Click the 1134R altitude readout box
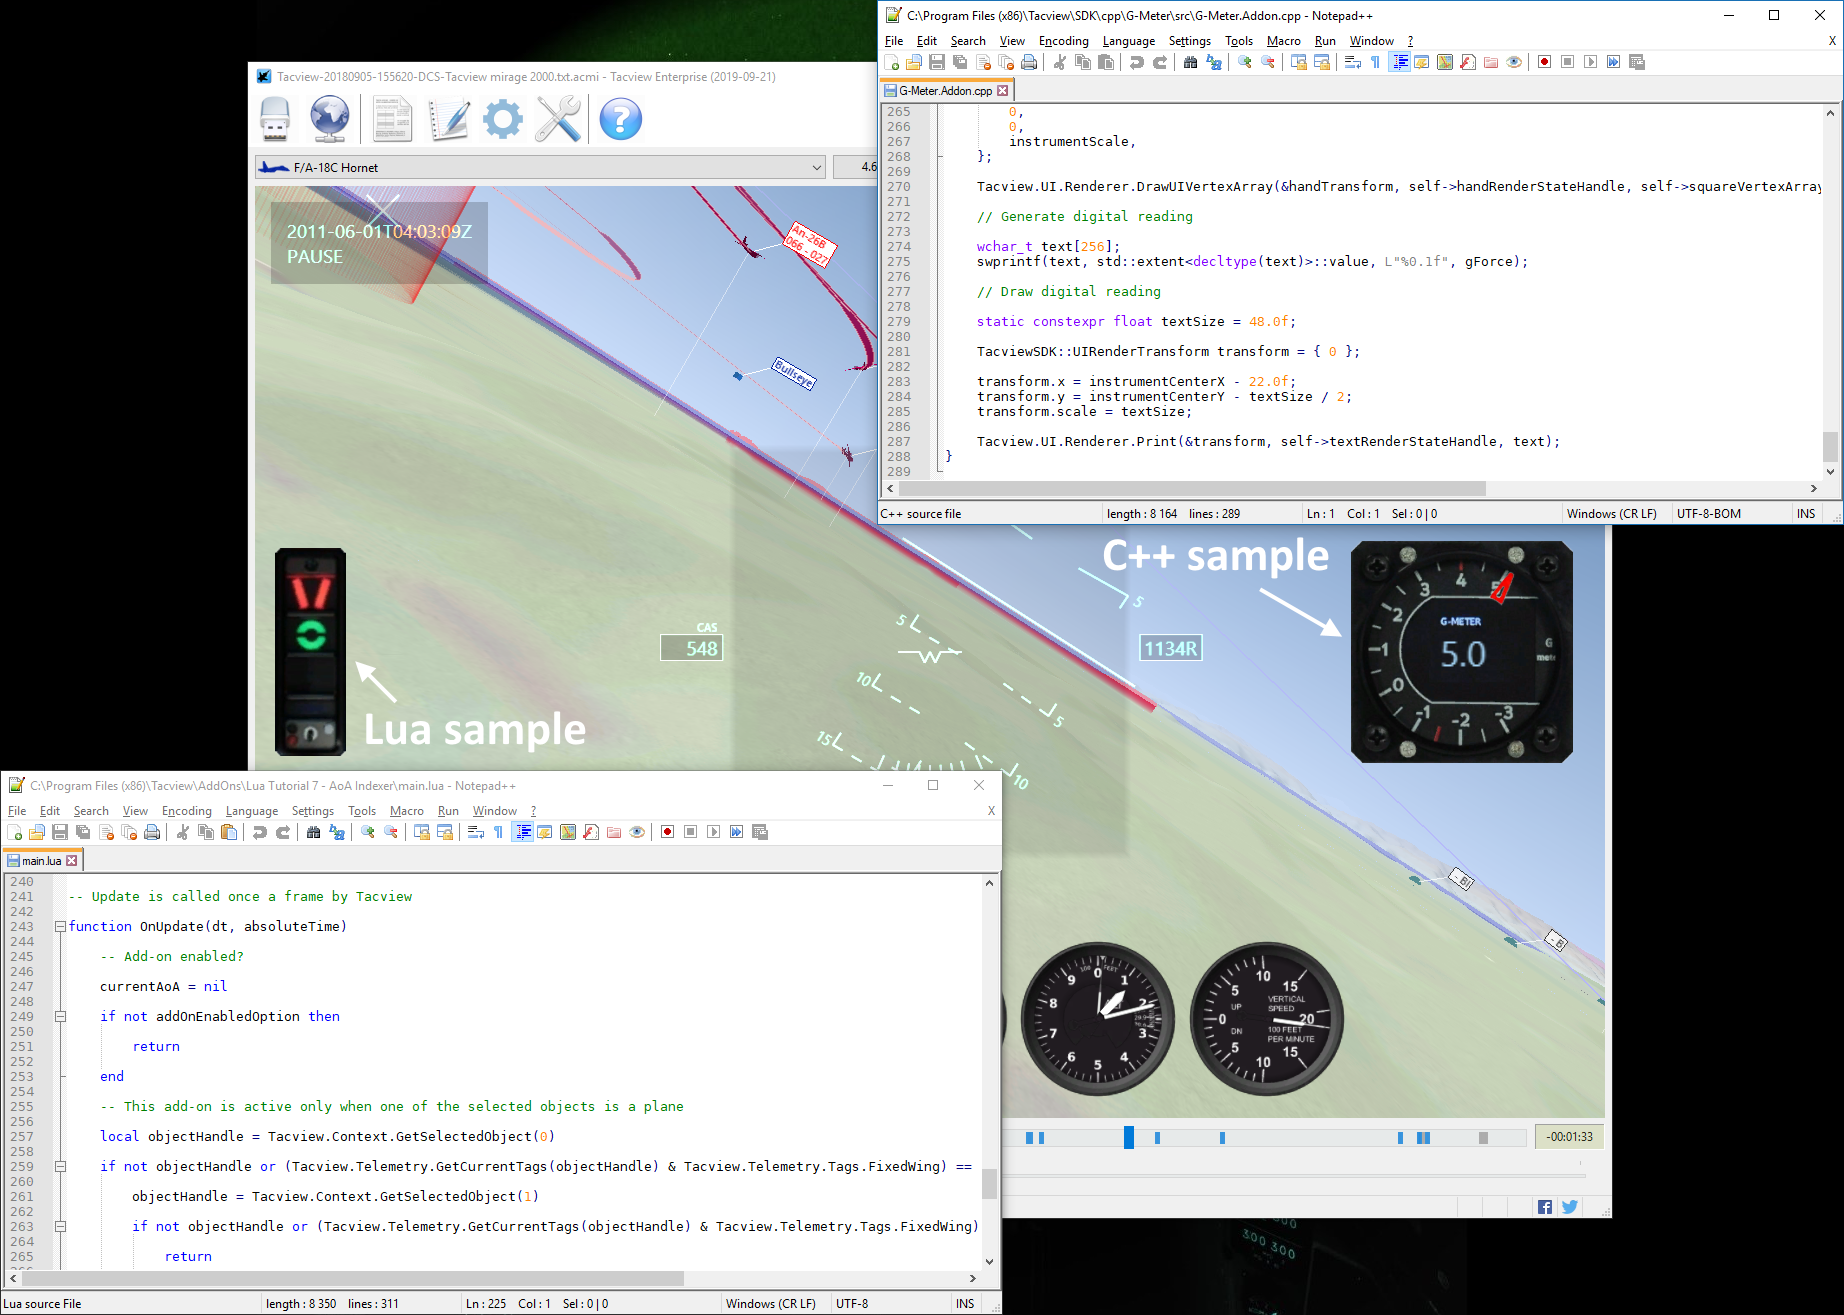The height and width of the screenshot is (1315, 1844). coord(1171,648)
